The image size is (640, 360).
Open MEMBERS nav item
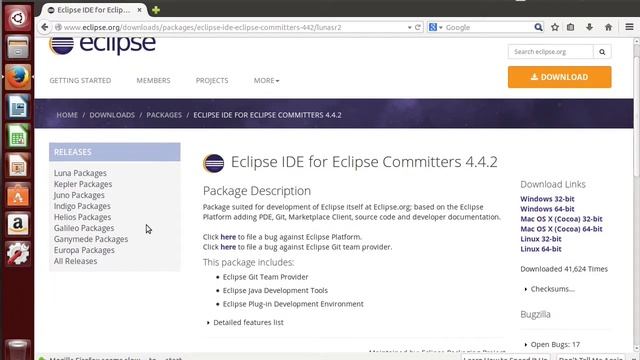point(153,80)
